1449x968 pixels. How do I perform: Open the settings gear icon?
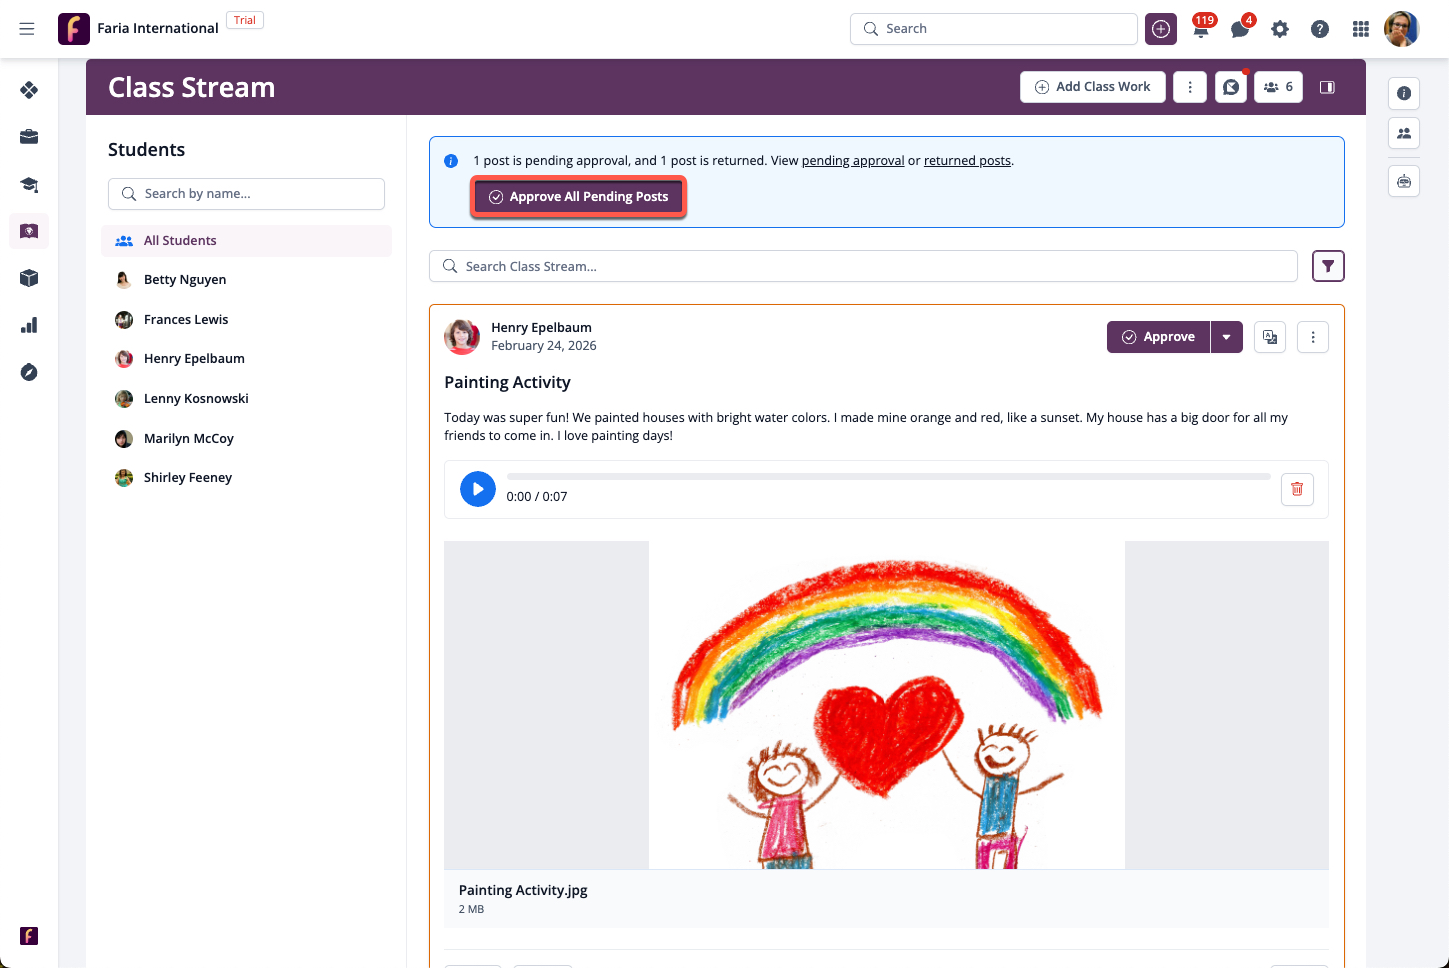click(1280, 30)
